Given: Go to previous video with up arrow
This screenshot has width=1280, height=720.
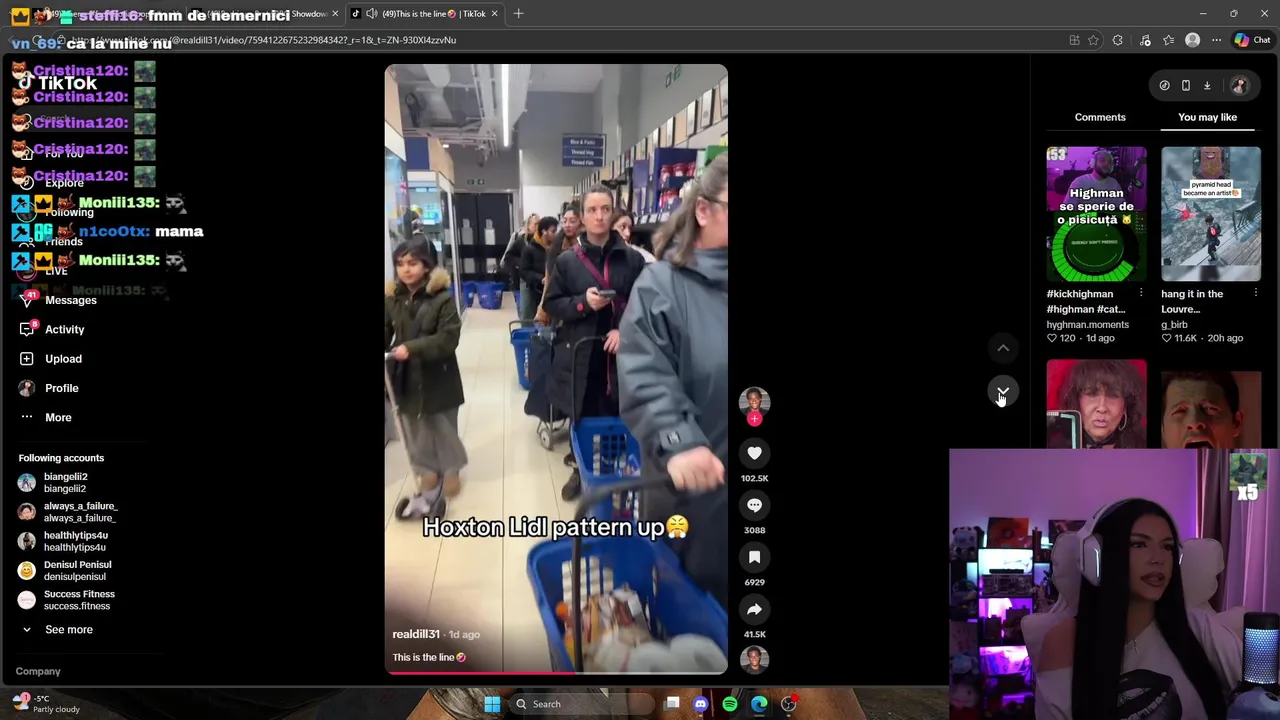Looking at the screenshot, I should [x=1002, y=348].
